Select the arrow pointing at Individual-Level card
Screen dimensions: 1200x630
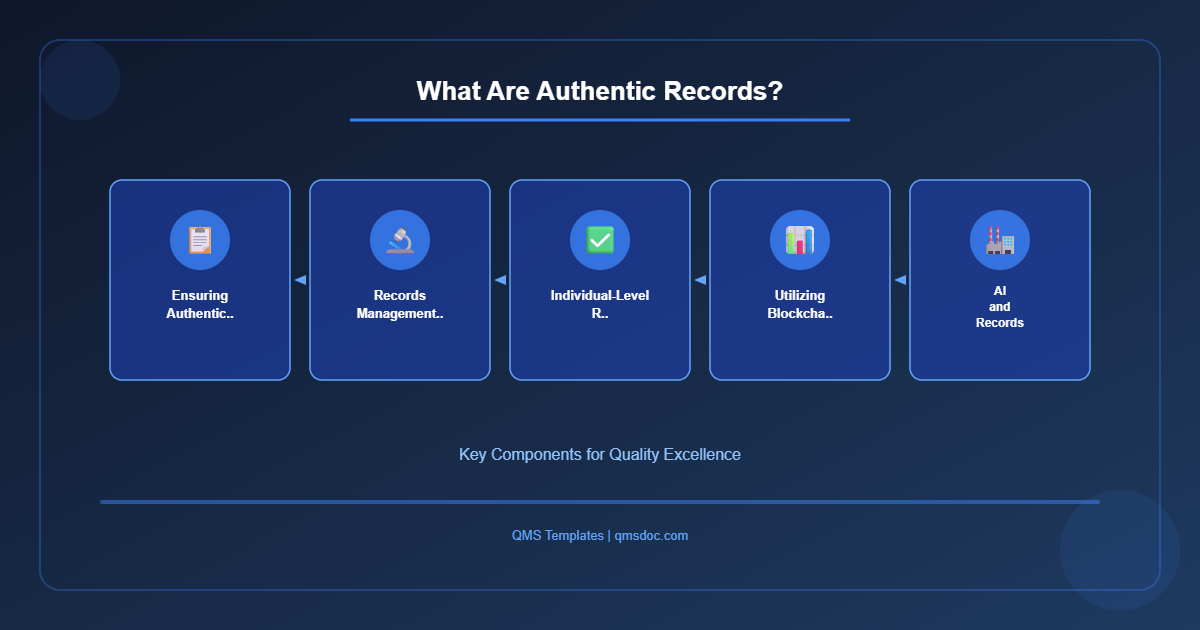[700, 280]
